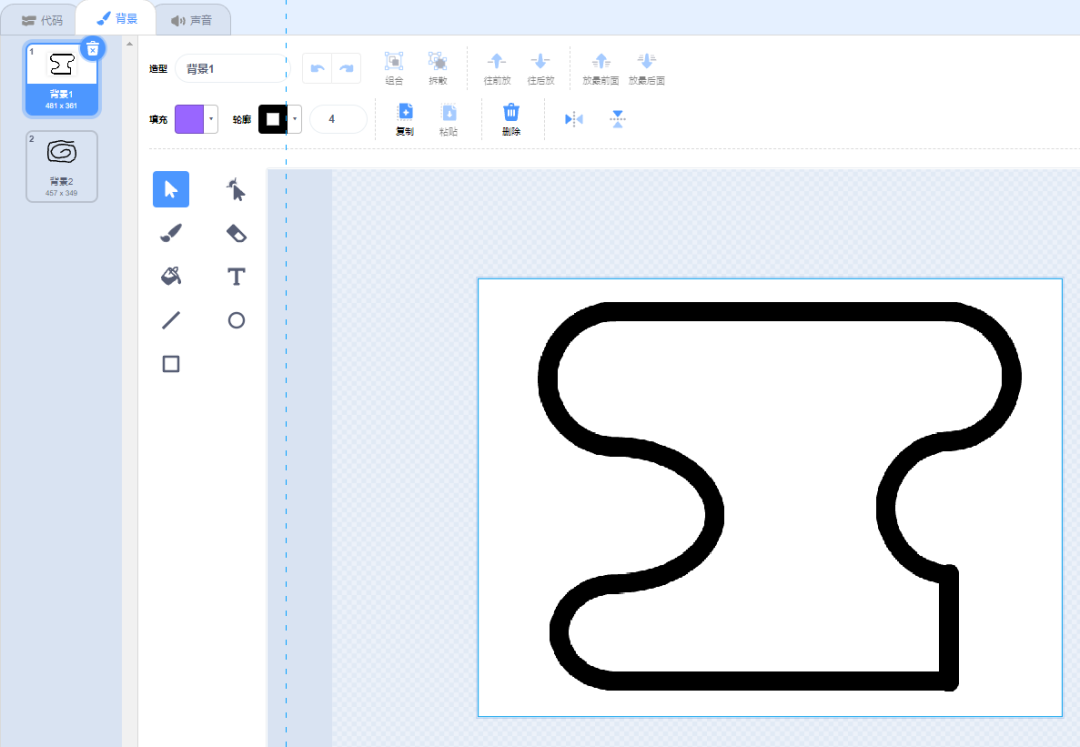
Task: Select the arrow Select tool
Action: tap(171, 189)
